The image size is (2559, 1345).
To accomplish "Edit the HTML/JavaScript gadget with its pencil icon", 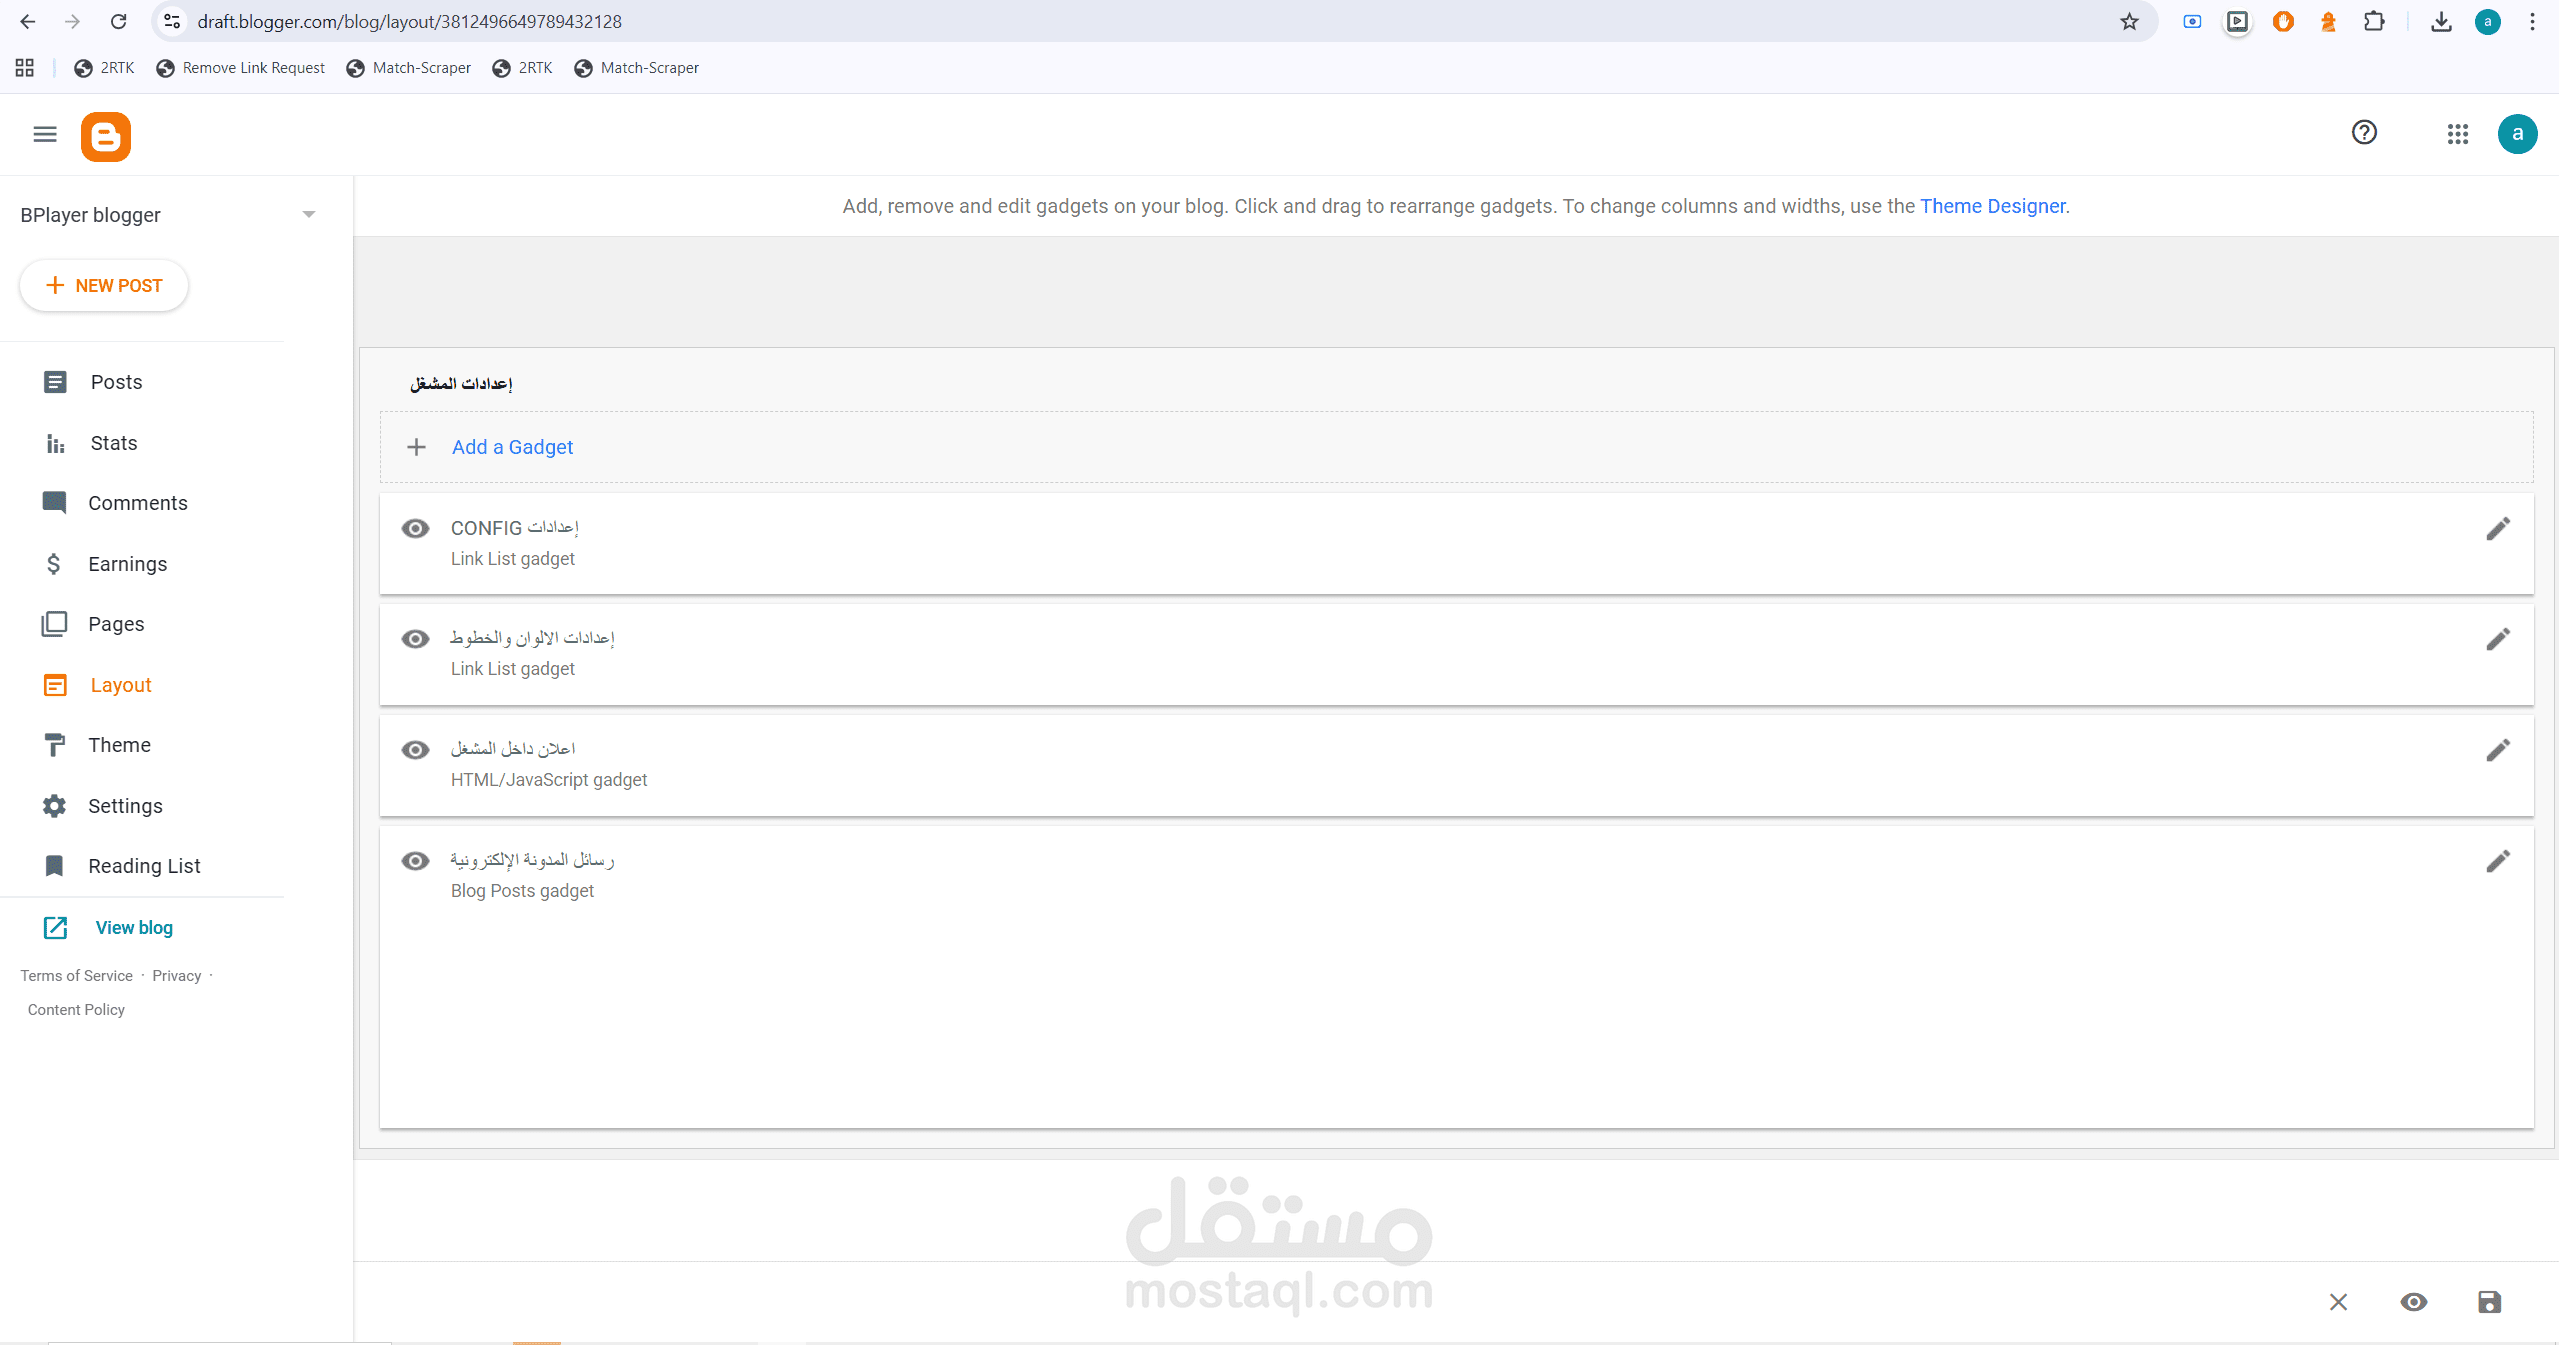I will 2497,750.
